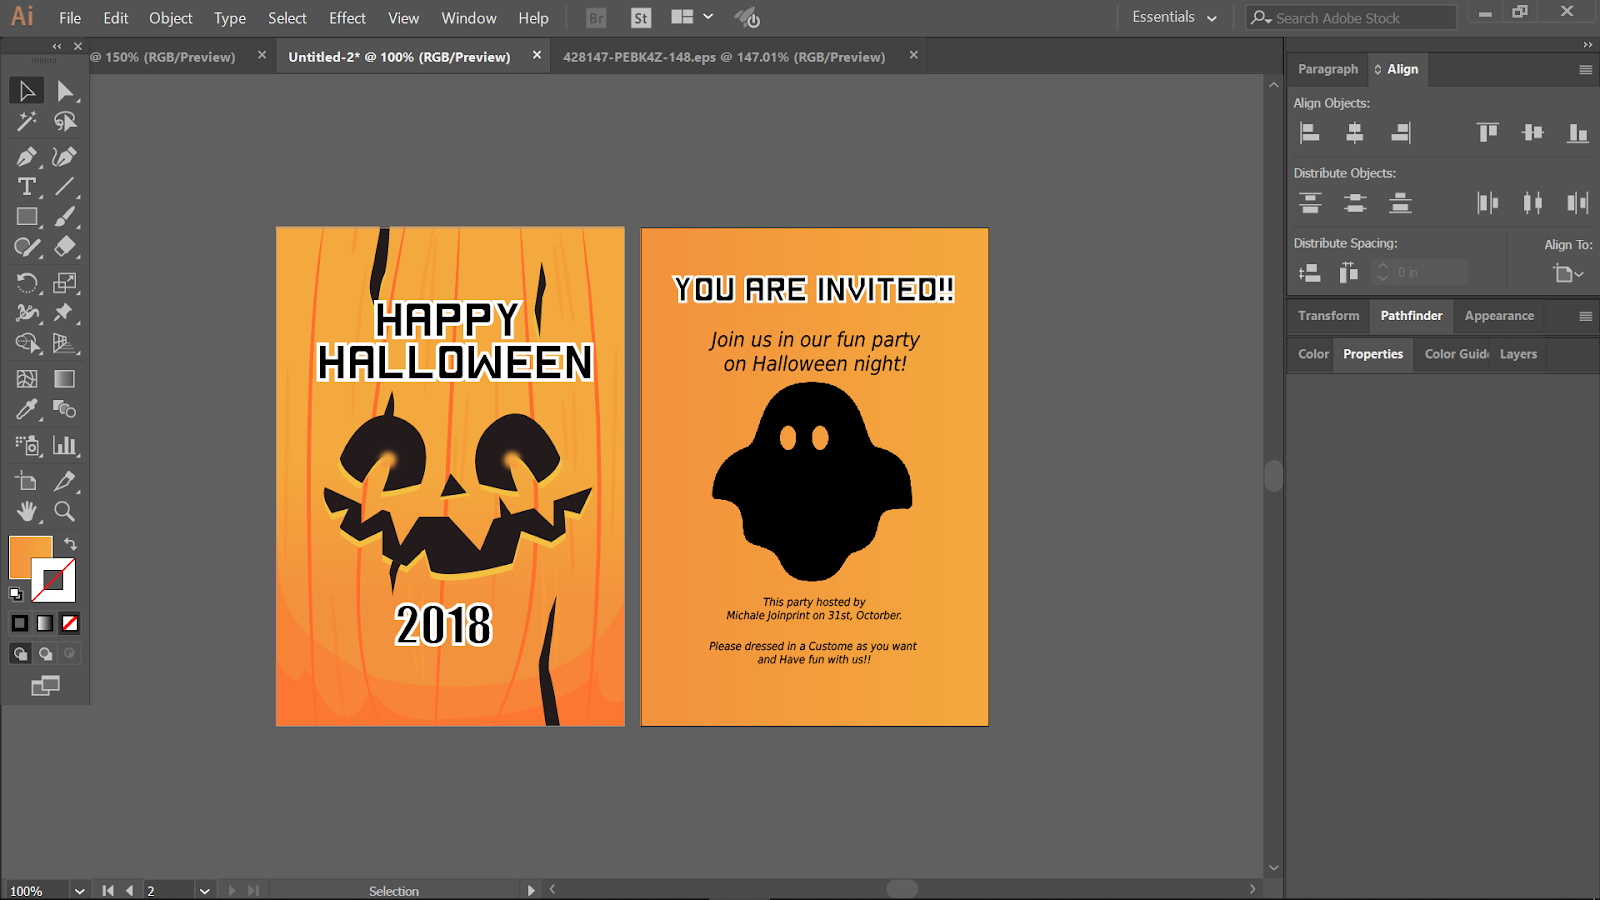Expand status bar Selection arrow
This screenshot has height=900, width=1600.
531,891
